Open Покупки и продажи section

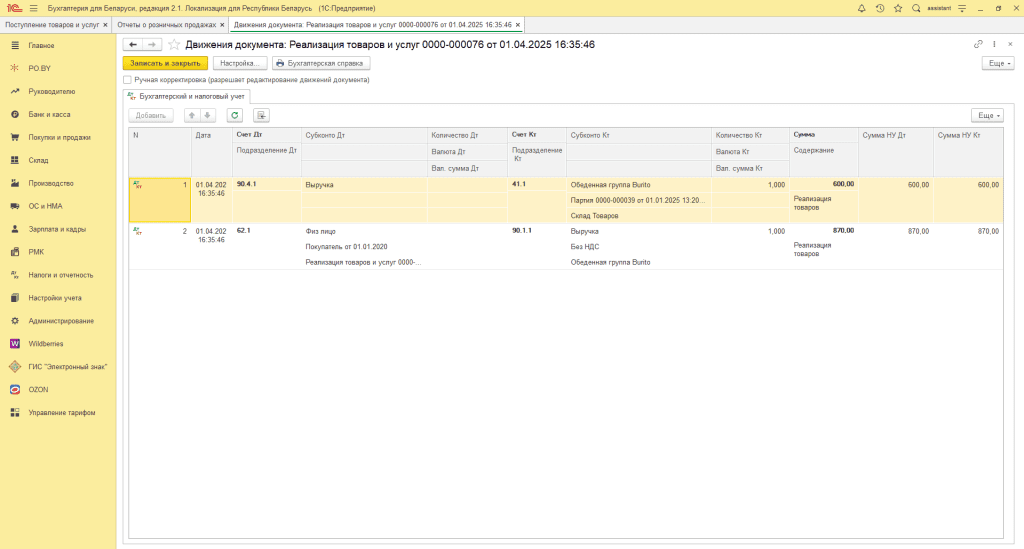[x=59, y=138]
